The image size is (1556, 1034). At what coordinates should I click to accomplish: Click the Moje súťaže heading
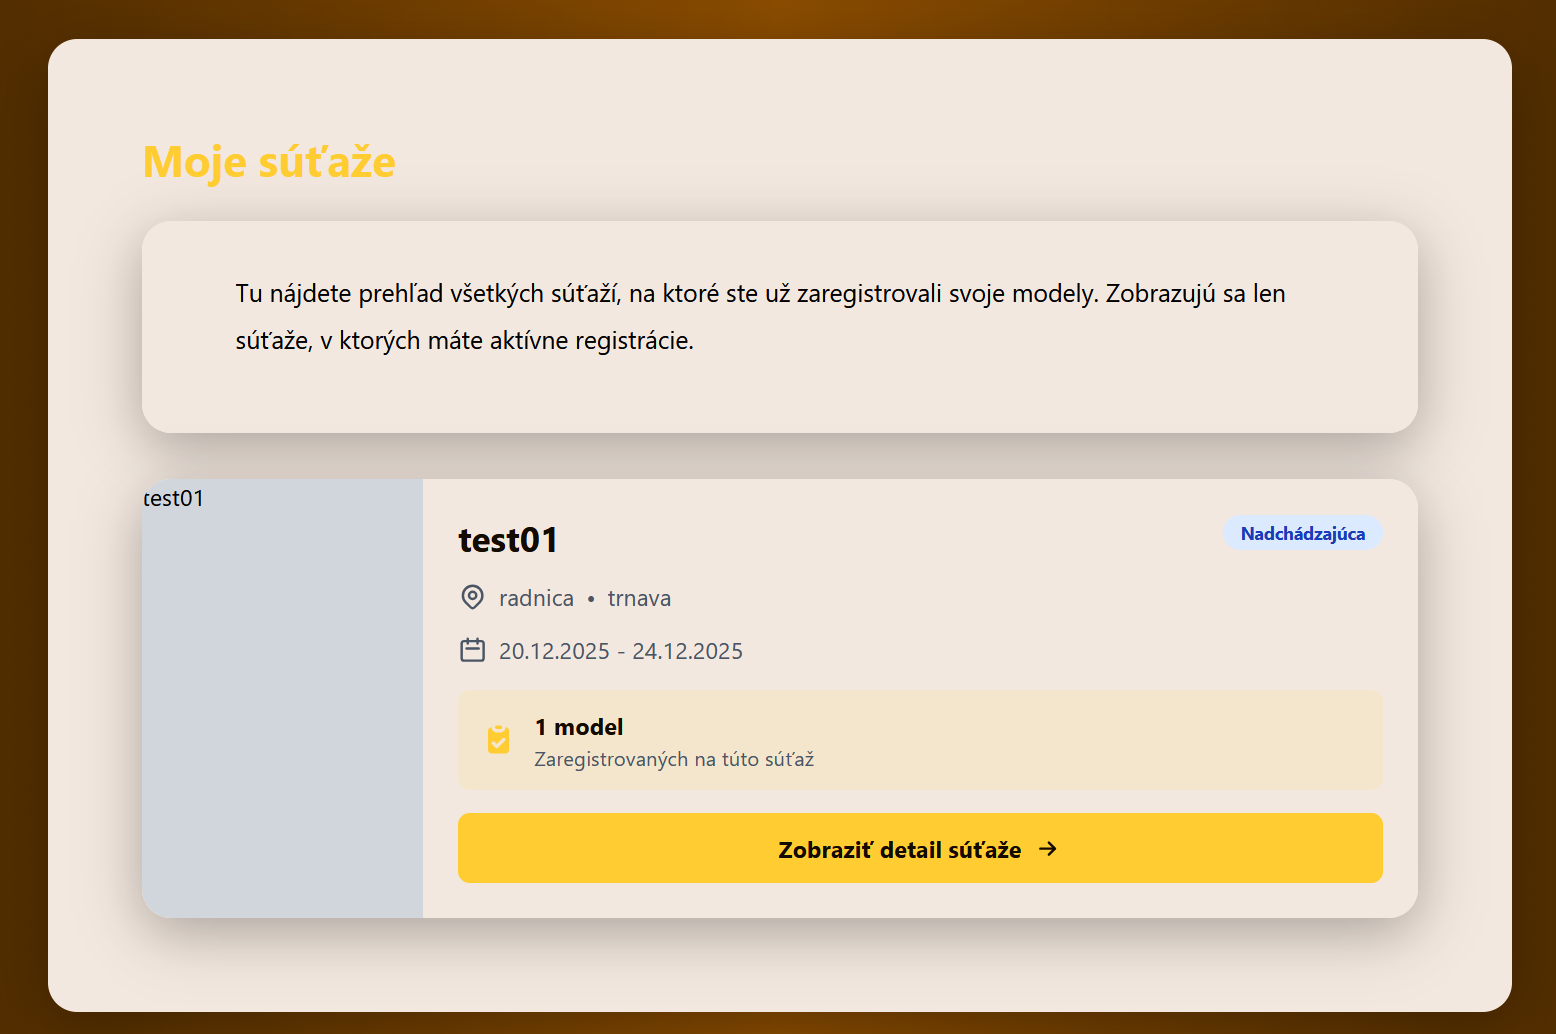point(269,162)
